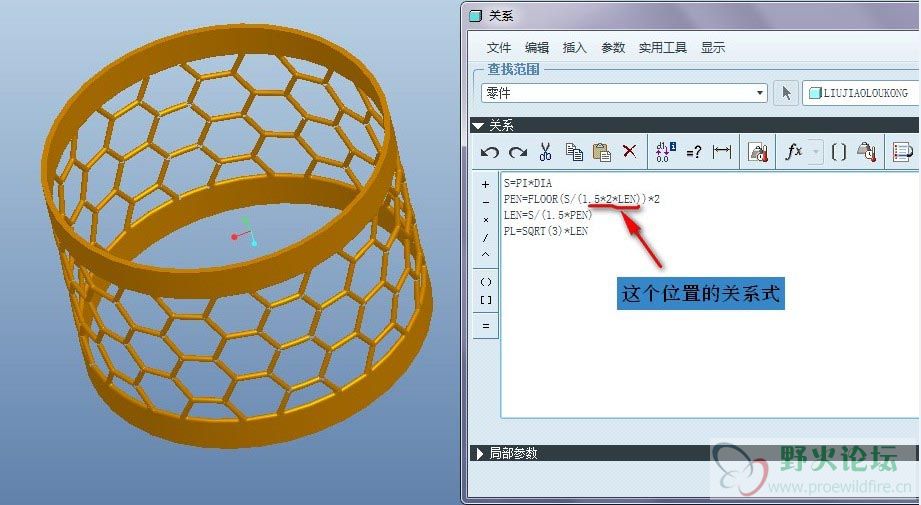Image resolution: width=921 pixels, height=505 pixels.
Task: Show dimension on screen with arrow tool
Action: [722, 152]
